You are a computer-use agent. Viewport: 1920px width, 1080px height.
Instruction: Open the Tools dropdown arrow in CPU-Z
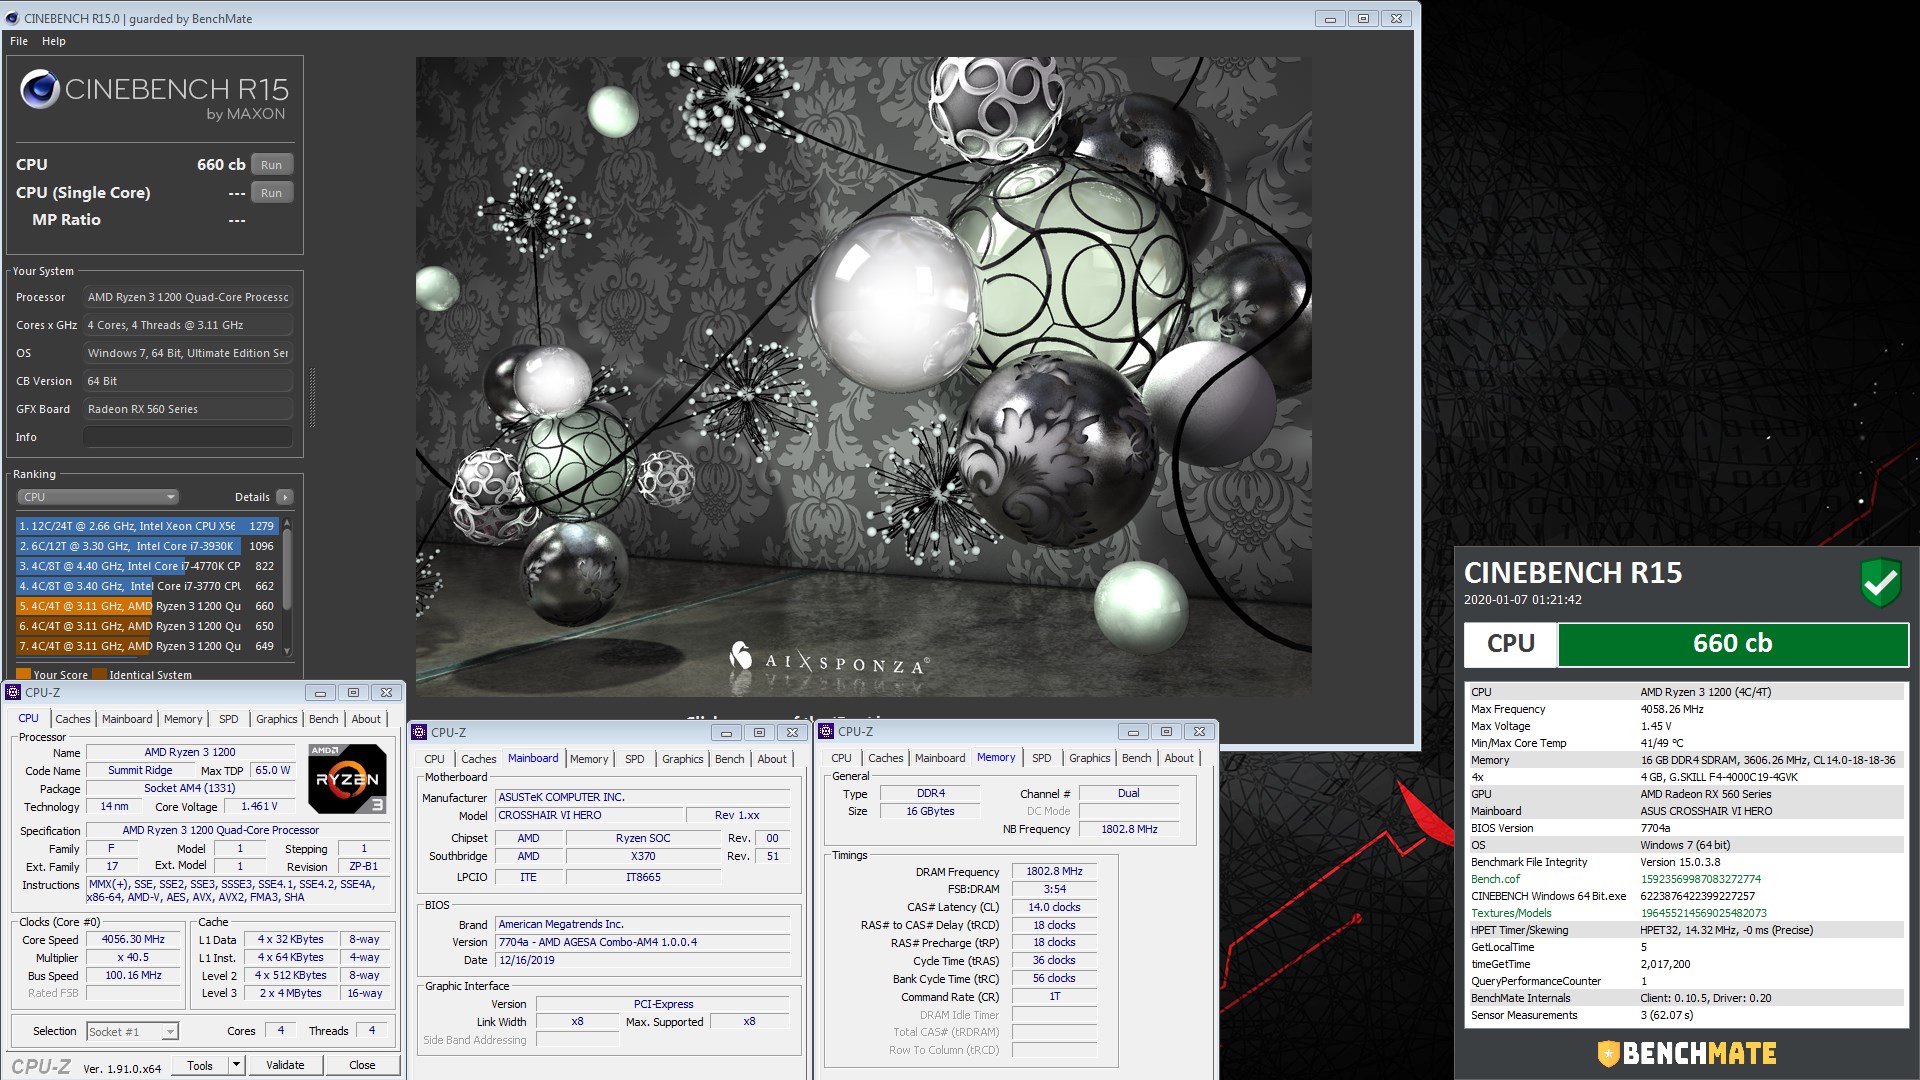coord(236,1065)
